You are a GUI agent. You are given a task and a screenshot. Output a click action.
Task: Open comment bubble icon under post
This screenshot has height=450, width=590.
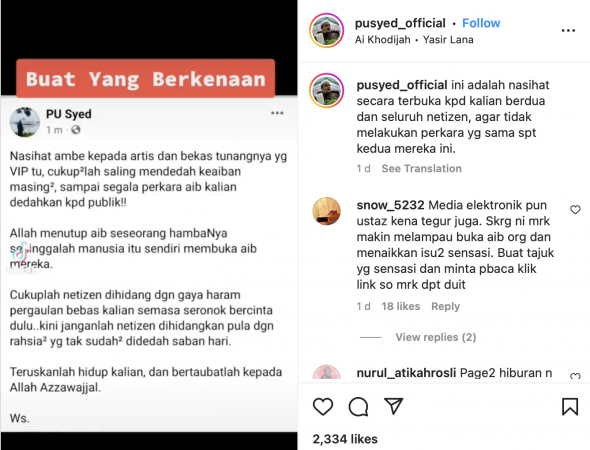pos(358,407)
